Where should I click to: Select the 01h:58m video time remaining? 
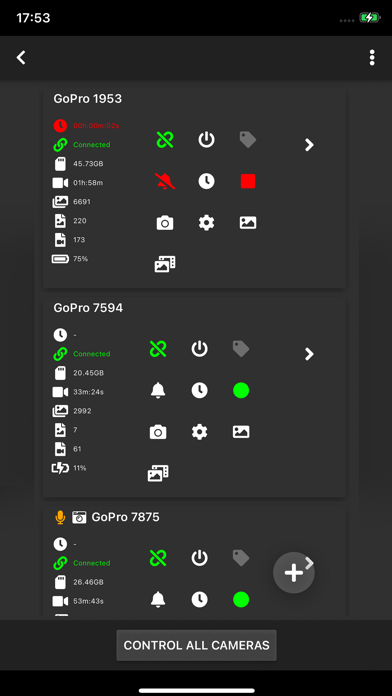[x=88, y=183]
